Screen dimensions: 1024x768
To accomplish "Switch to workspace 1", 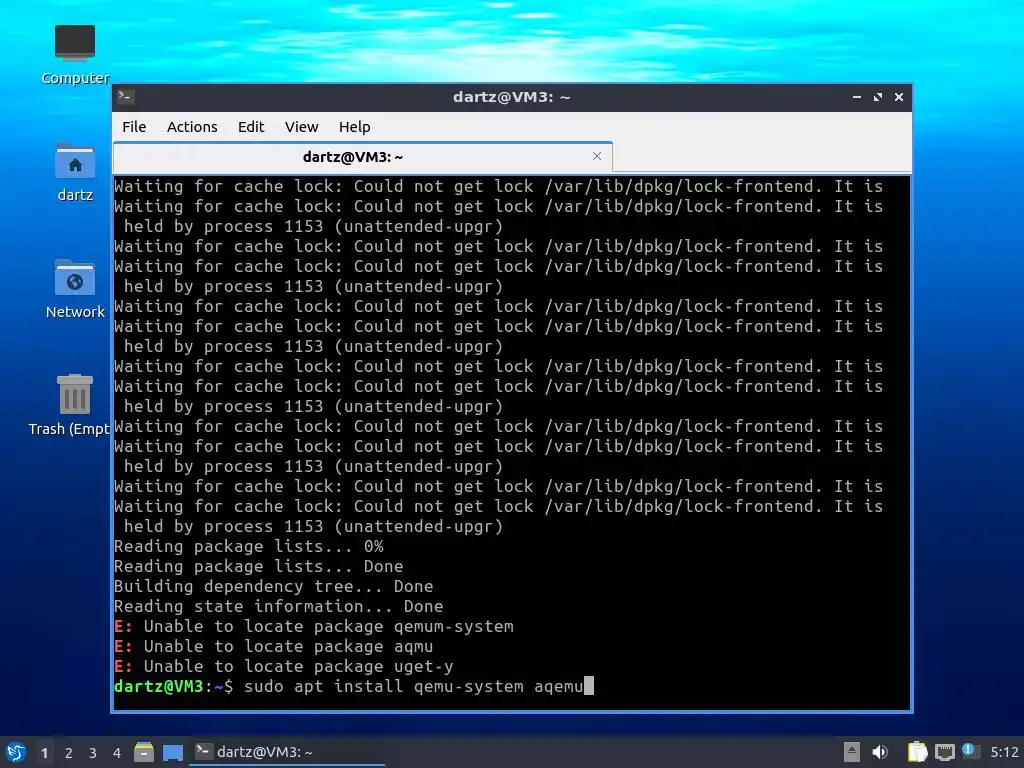I will pyautogui.click(x=44, y=753).
